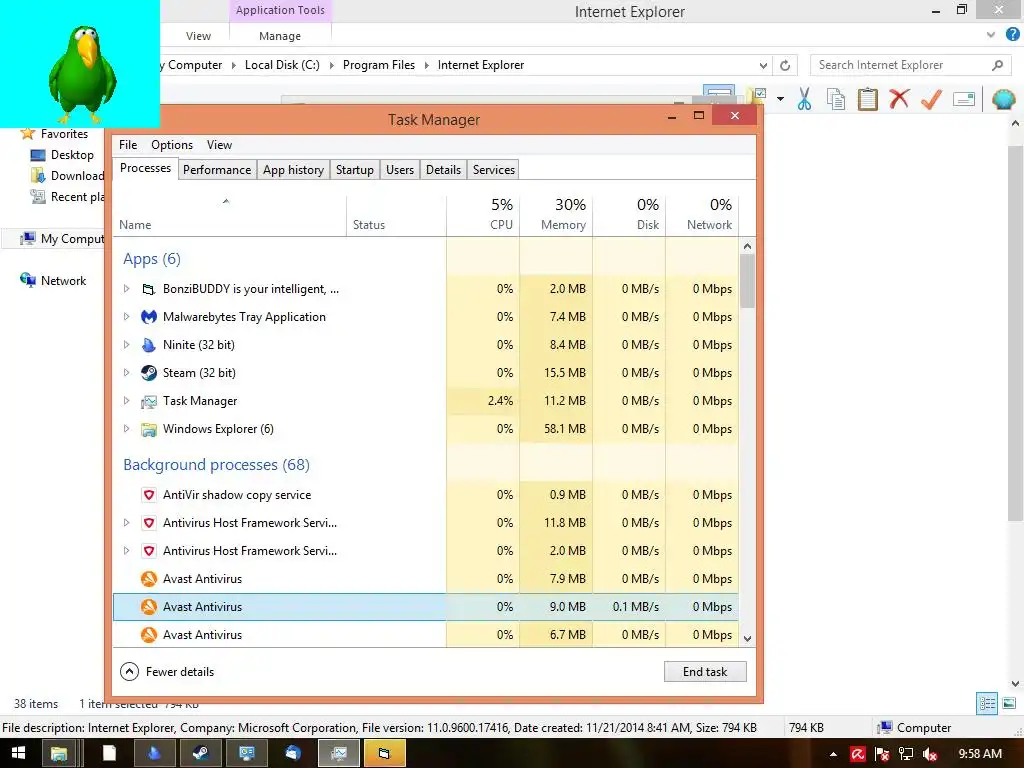Viewport: 1024px width, 768px height.
Task: Select Network in the Explorer navigation pane
Action: point(63,281)
